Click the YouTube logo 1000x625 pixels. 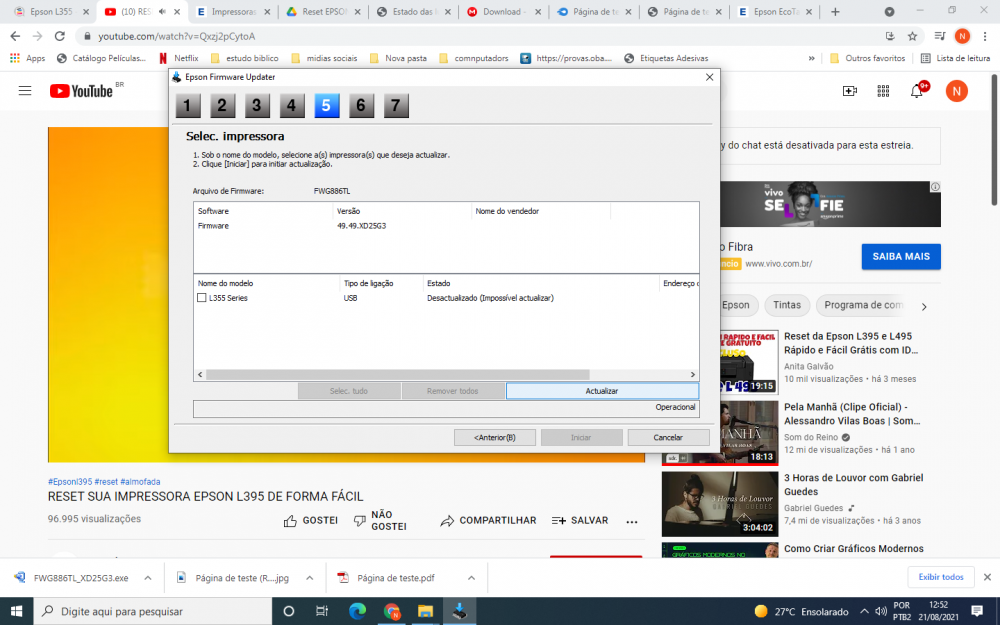click(82, 91)
